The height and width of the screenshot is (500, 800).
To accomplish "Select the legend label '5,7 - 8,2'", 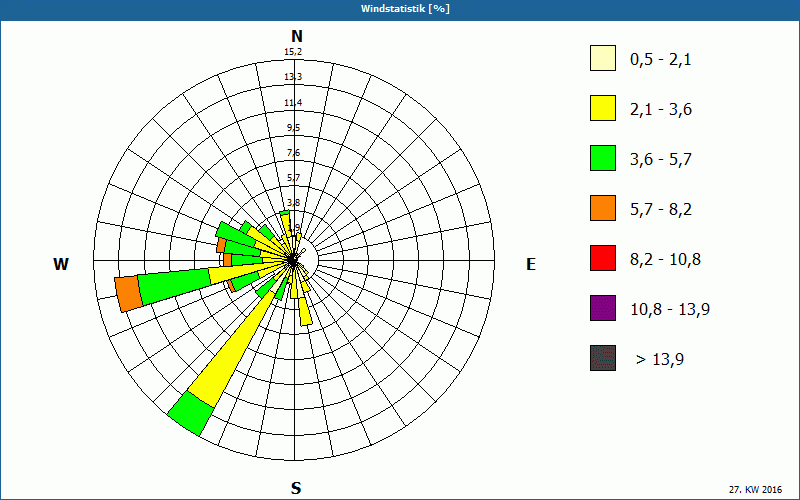I will [661, 210].
